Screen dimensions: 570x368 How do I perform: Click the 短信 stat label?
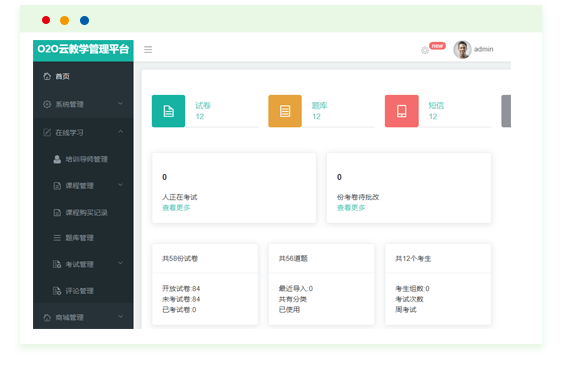click(x=436, y=105)
